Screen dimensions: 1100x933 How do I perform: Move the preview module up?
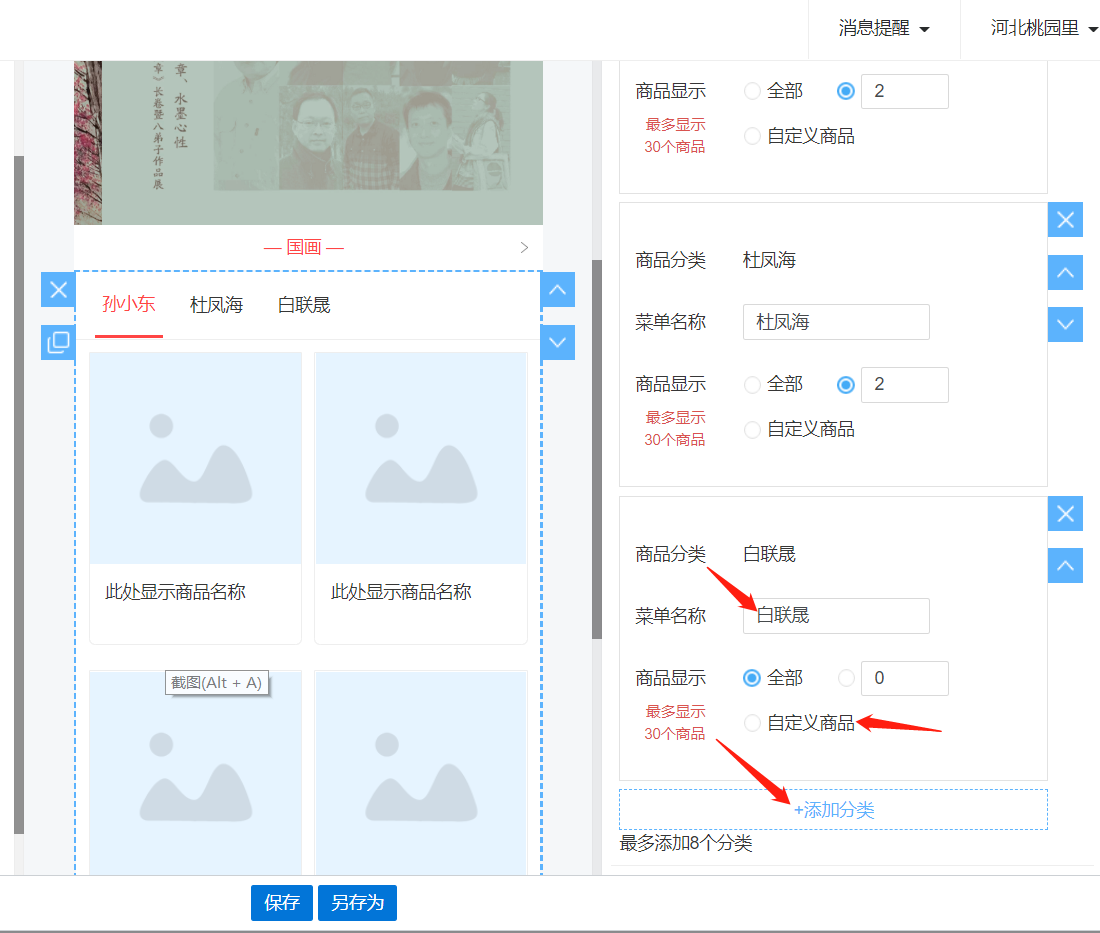(558, 290)
